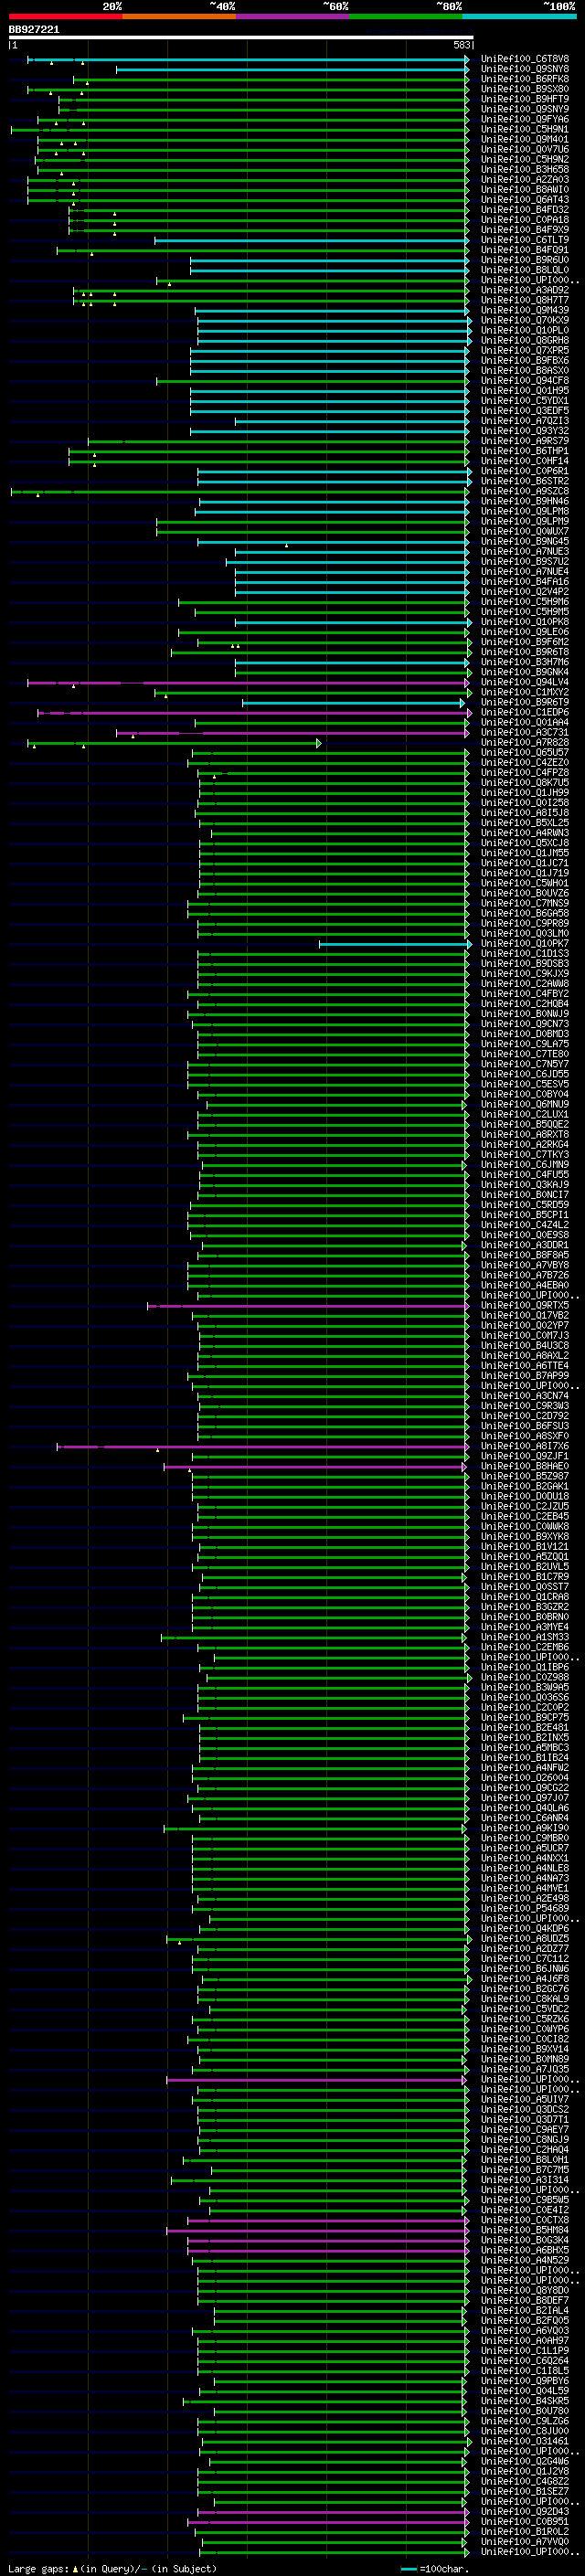Select hit label UniRef100_A9RS79

[525, 441]
